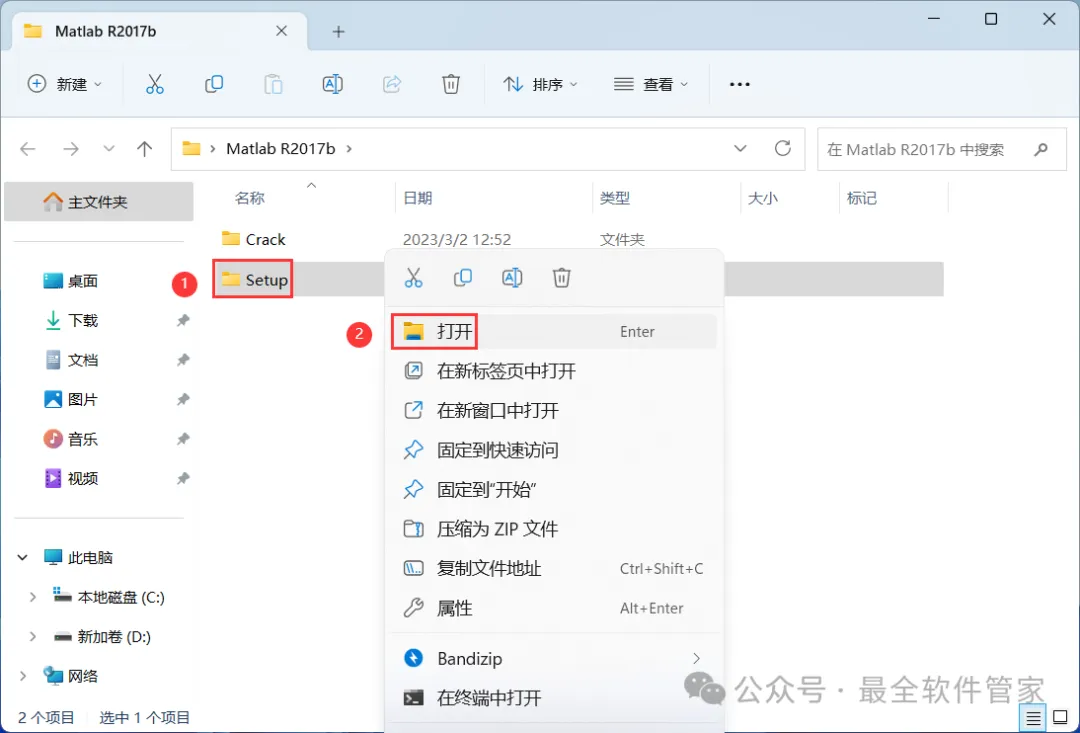Collapse the 此电脑 tree node
This screenshot has height=733, width=1080.
coord(23,557)
